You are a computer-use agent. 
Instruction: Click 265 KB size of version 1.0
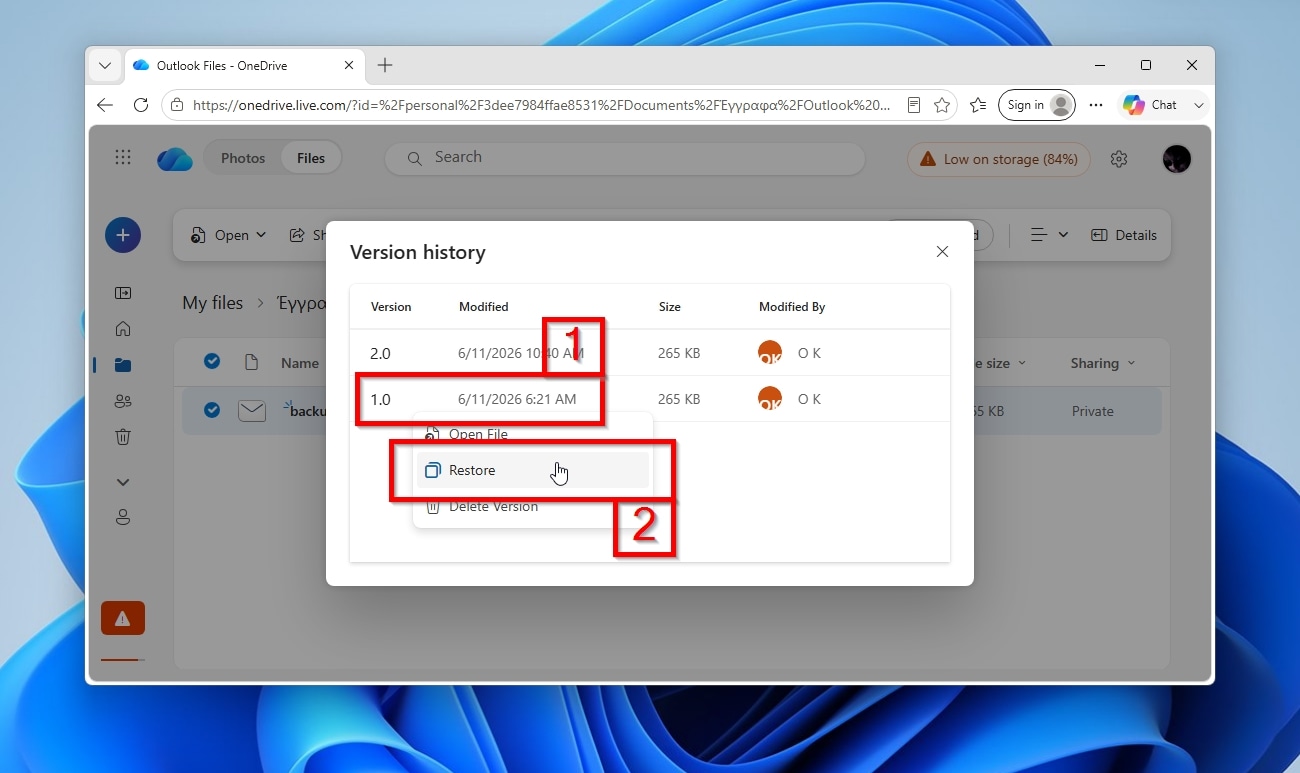[679, 399]
